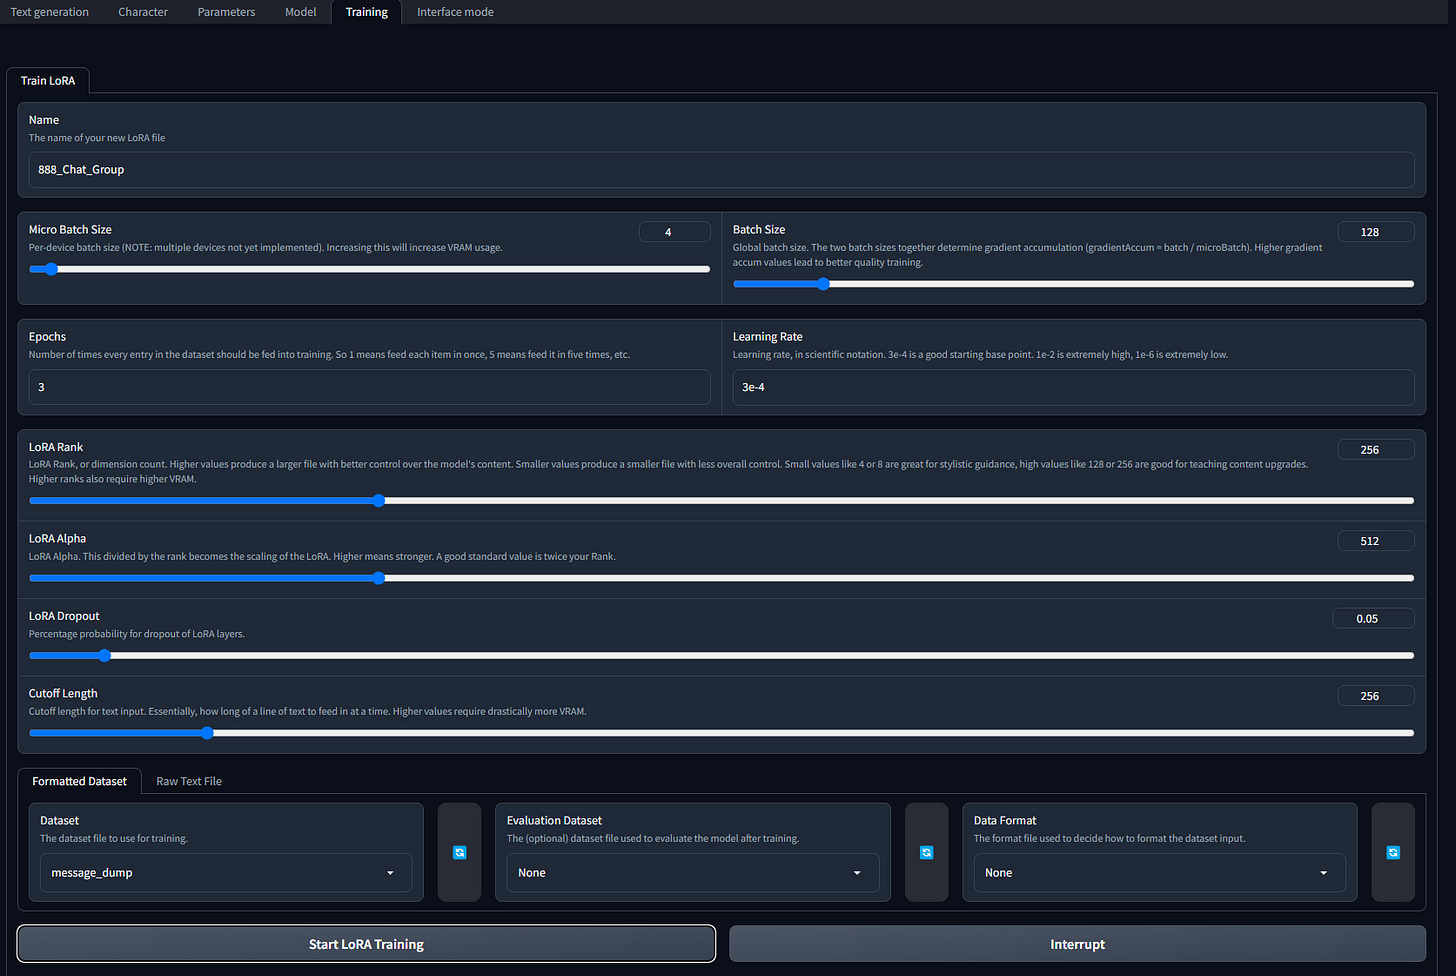Click the LoRA Name field with 888_Chat_Group
This screenshot has height=976, width=1456.
click(x=721, y=170)
